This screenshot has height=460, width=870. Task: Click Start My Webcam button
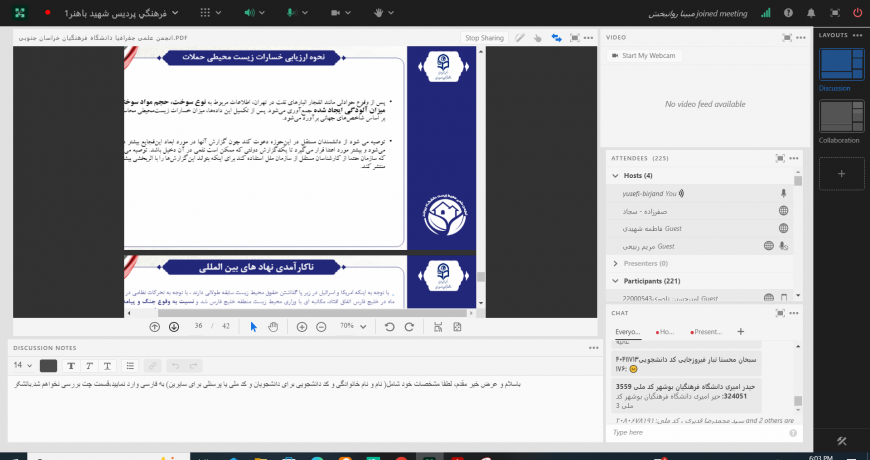click(644, 55)
